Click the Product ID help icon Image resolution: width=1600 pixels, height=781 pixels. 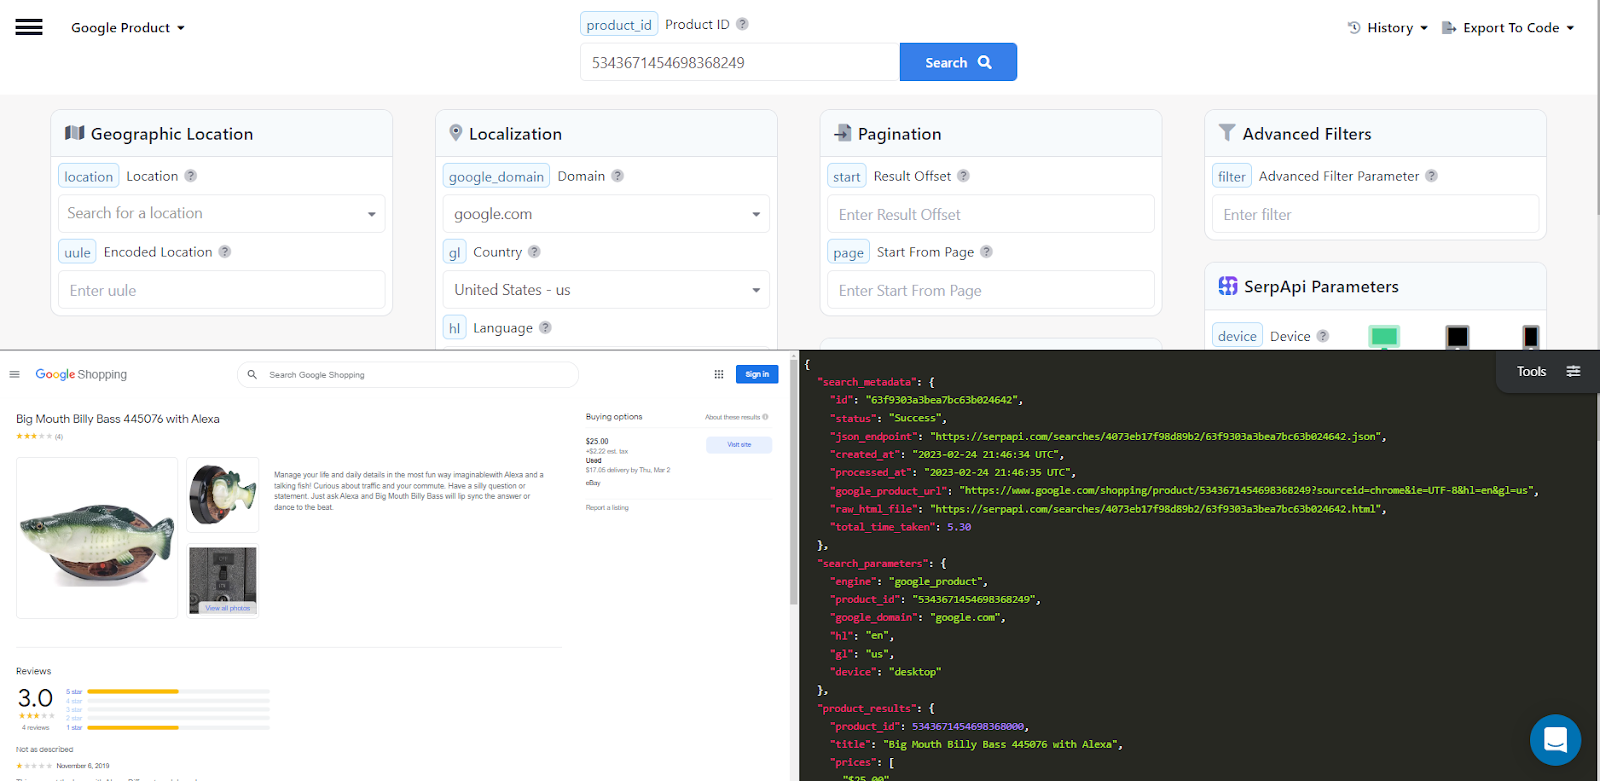742,24
